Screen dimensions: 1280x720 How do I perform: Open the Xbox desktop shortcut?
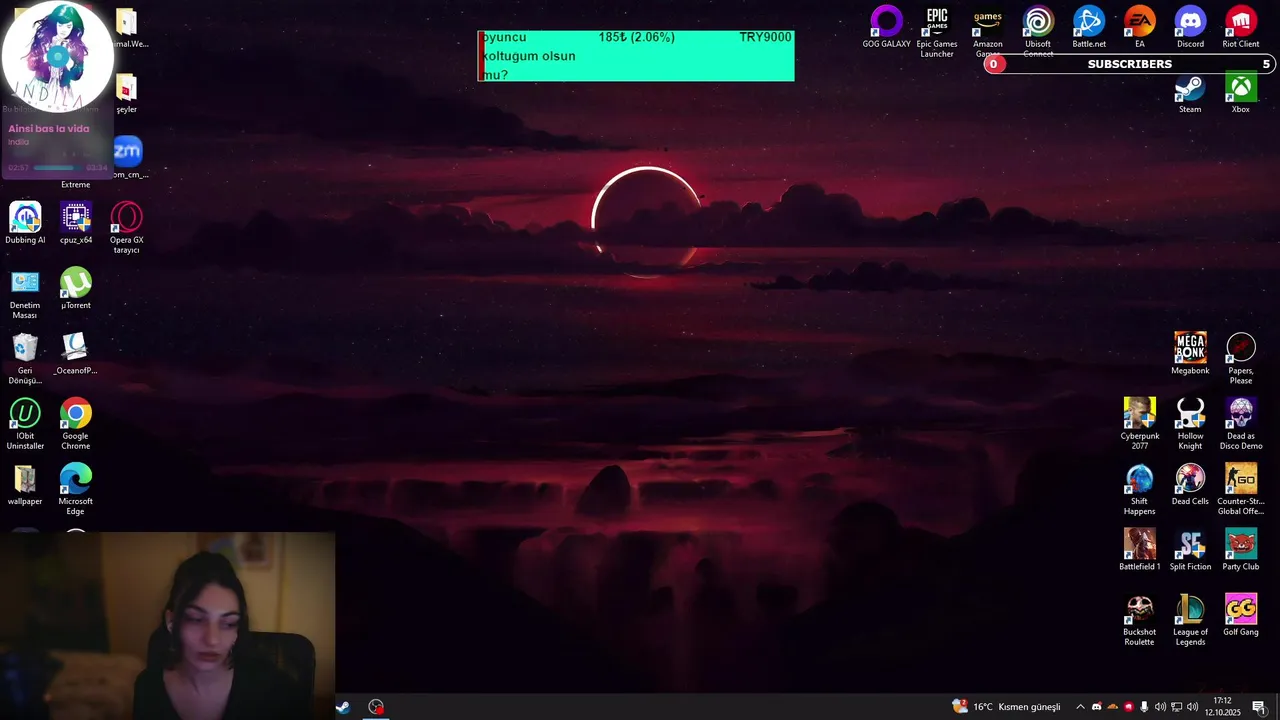click(x=1241, y=94)
